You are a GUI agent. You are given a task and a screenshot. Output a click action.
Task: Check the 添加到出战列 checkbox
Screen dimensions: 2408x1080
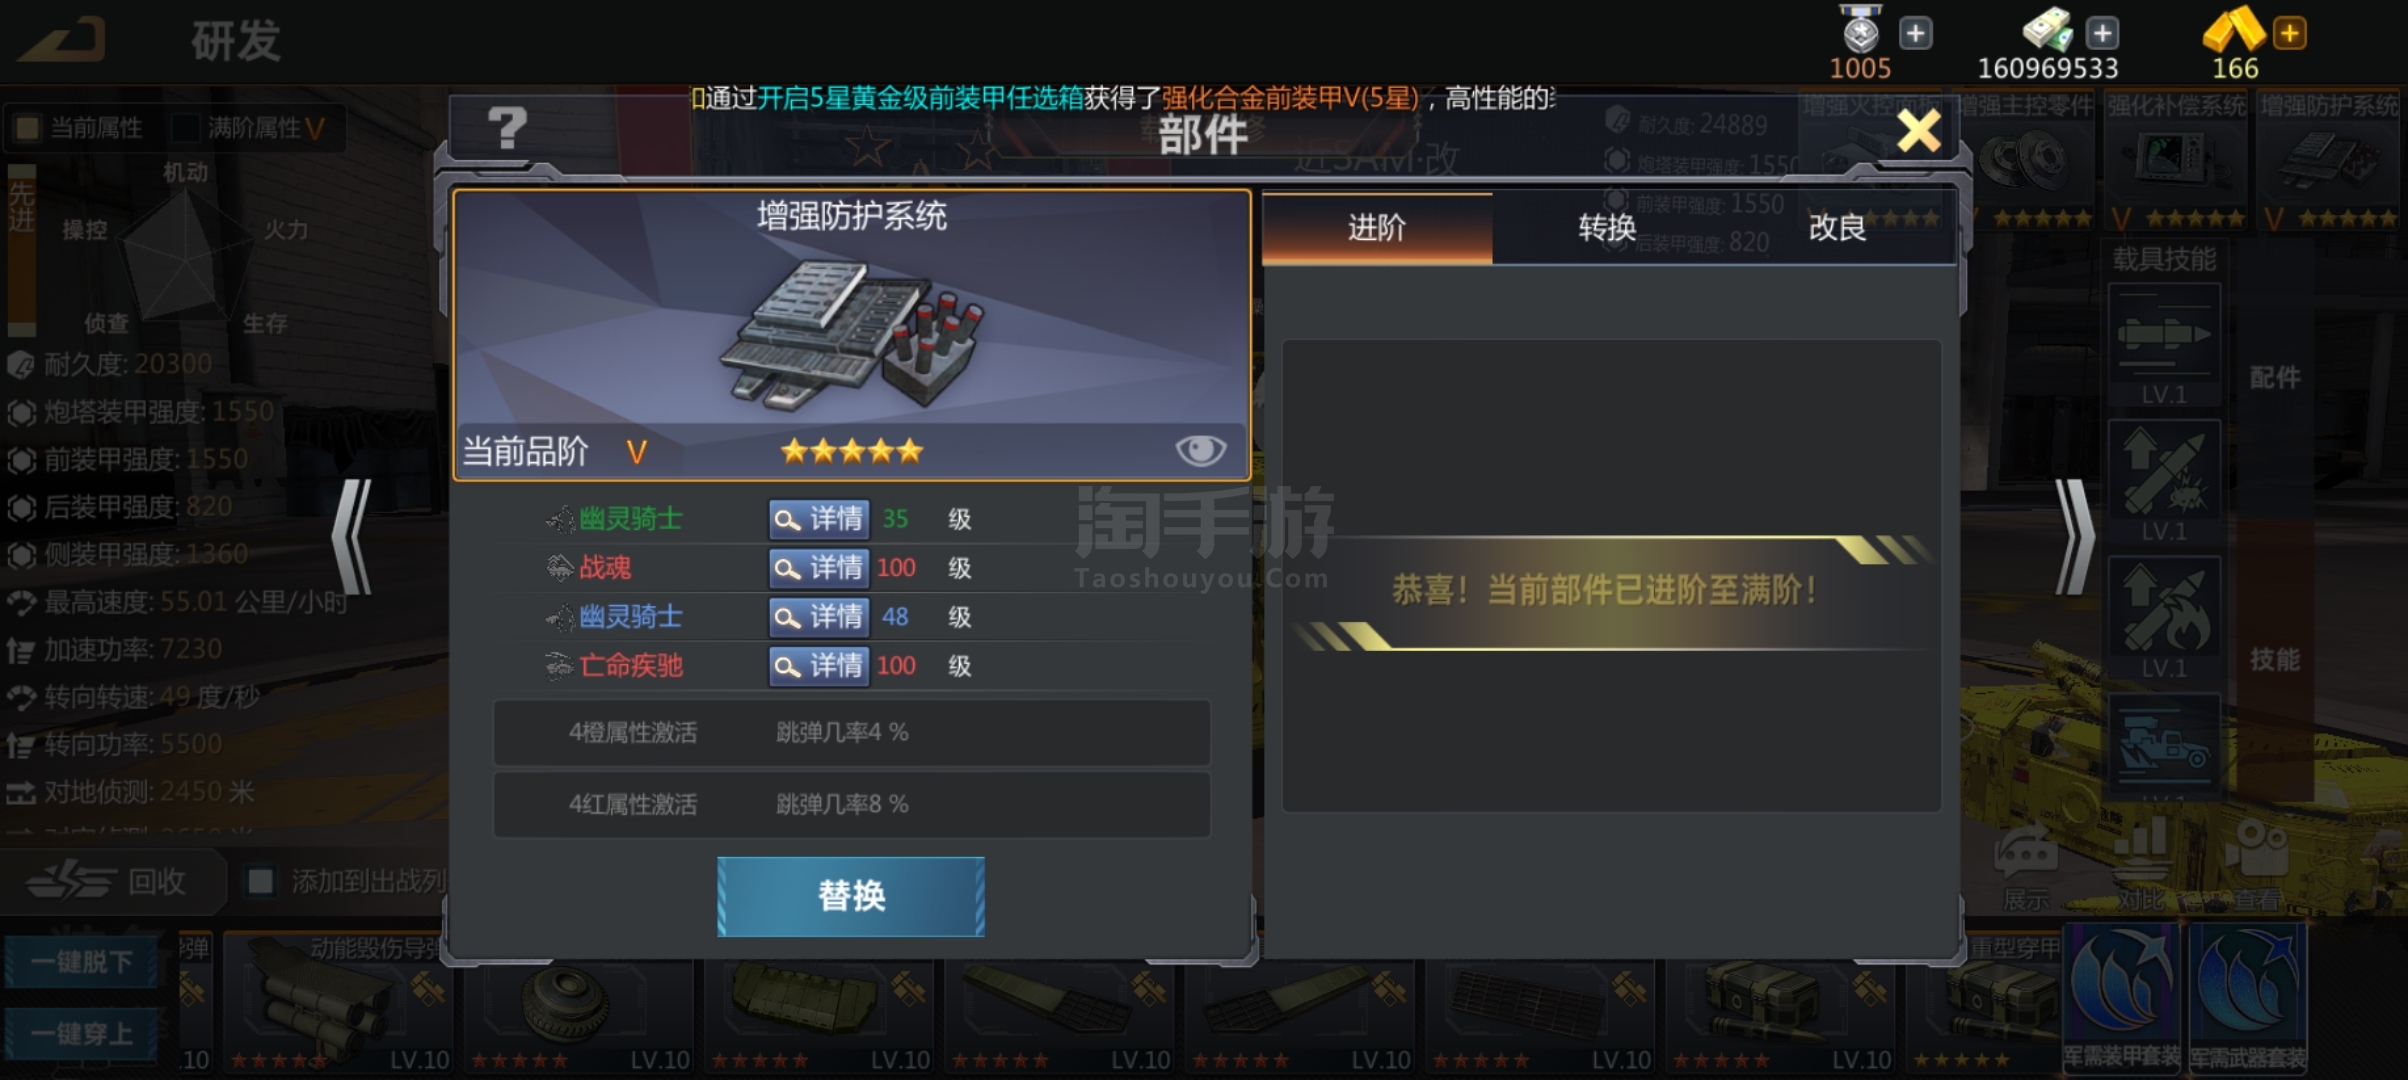coord(260,881)
